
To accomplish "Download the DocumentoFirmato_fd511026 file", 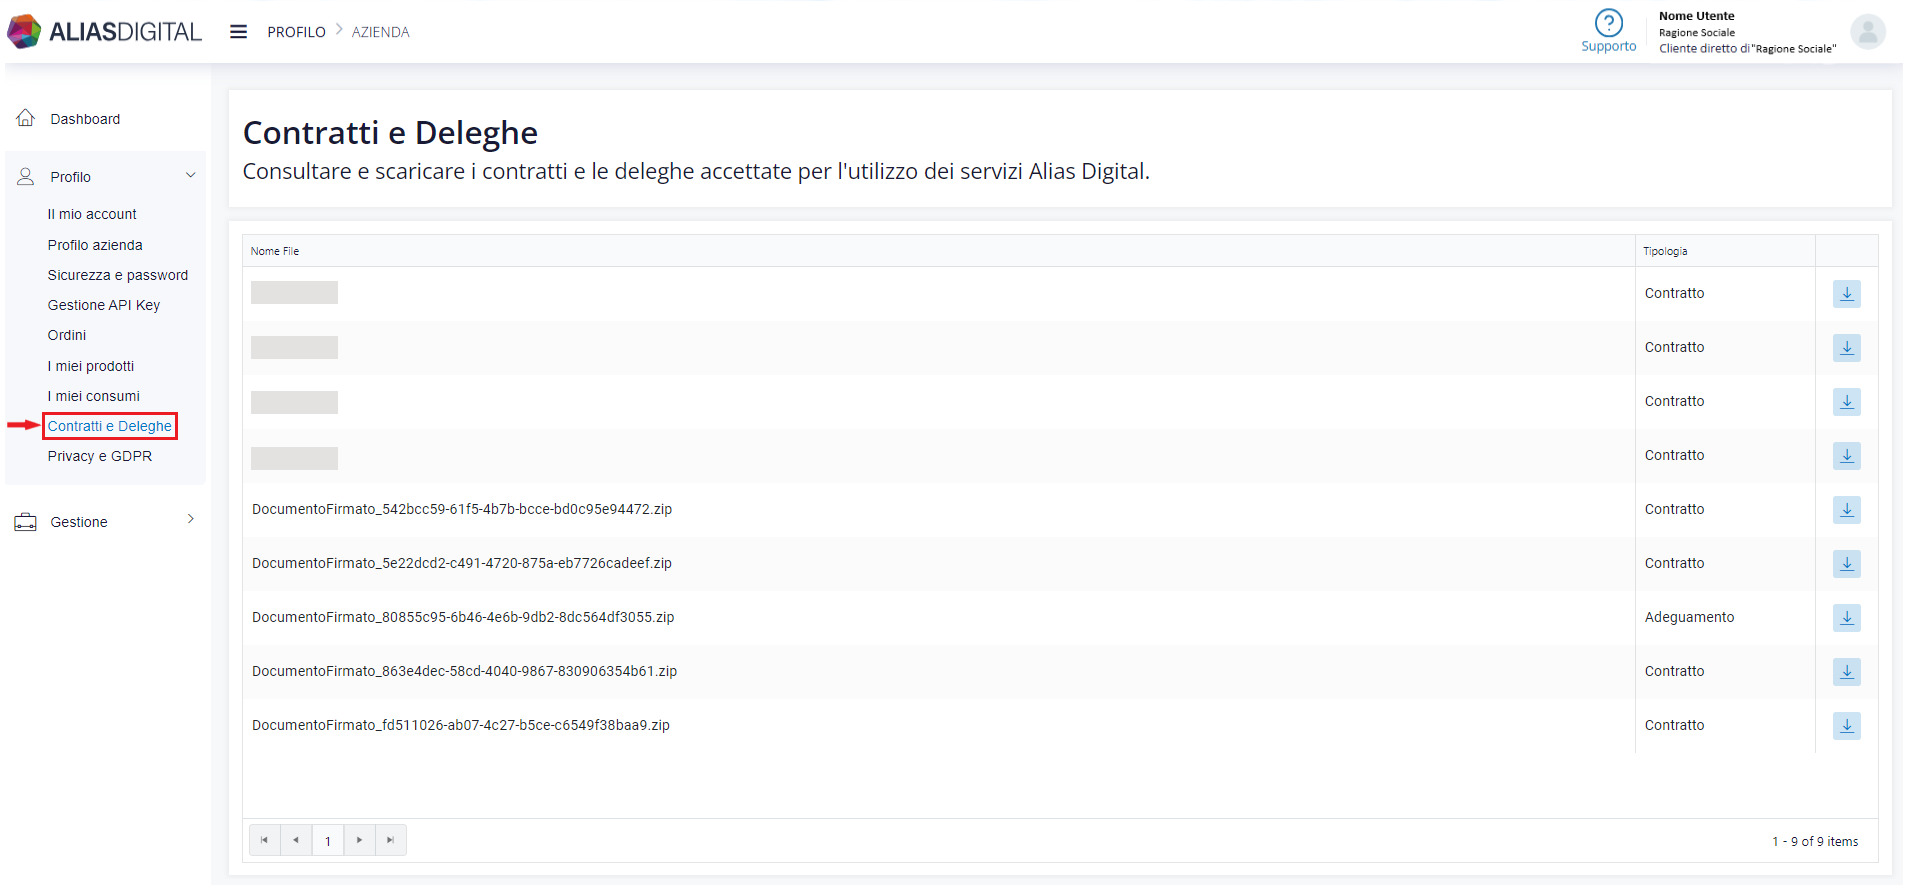I will point(1846,726).
